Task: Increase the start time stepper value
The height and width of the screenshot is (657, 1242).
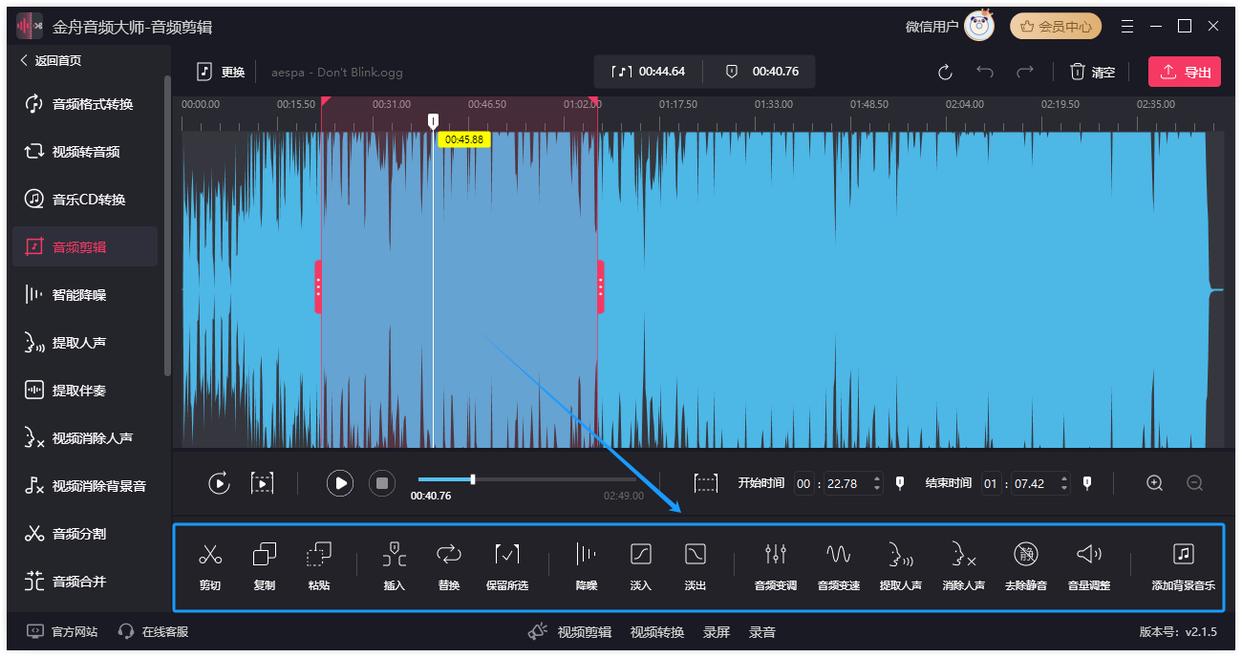Action: [877, 479]
